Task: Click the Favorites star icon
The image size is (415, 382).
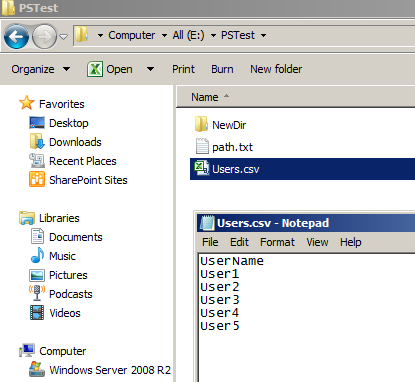Action: point(27,103)
